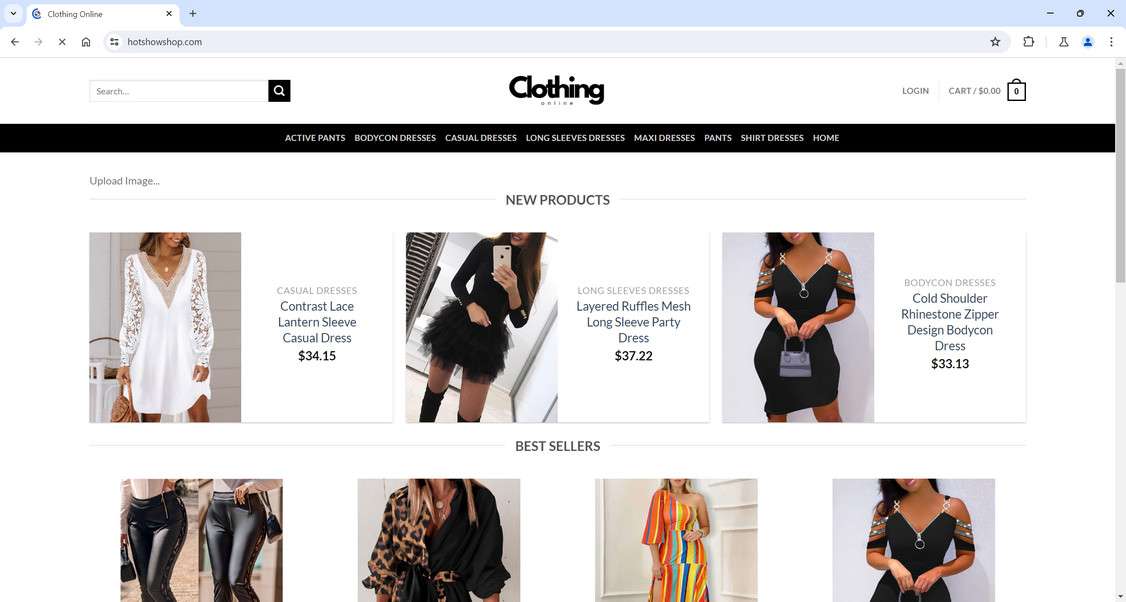Viewport: 1126px width, 602px height.
Task: Click the Chrome Labs flask icon
Action: [1064, 42]
